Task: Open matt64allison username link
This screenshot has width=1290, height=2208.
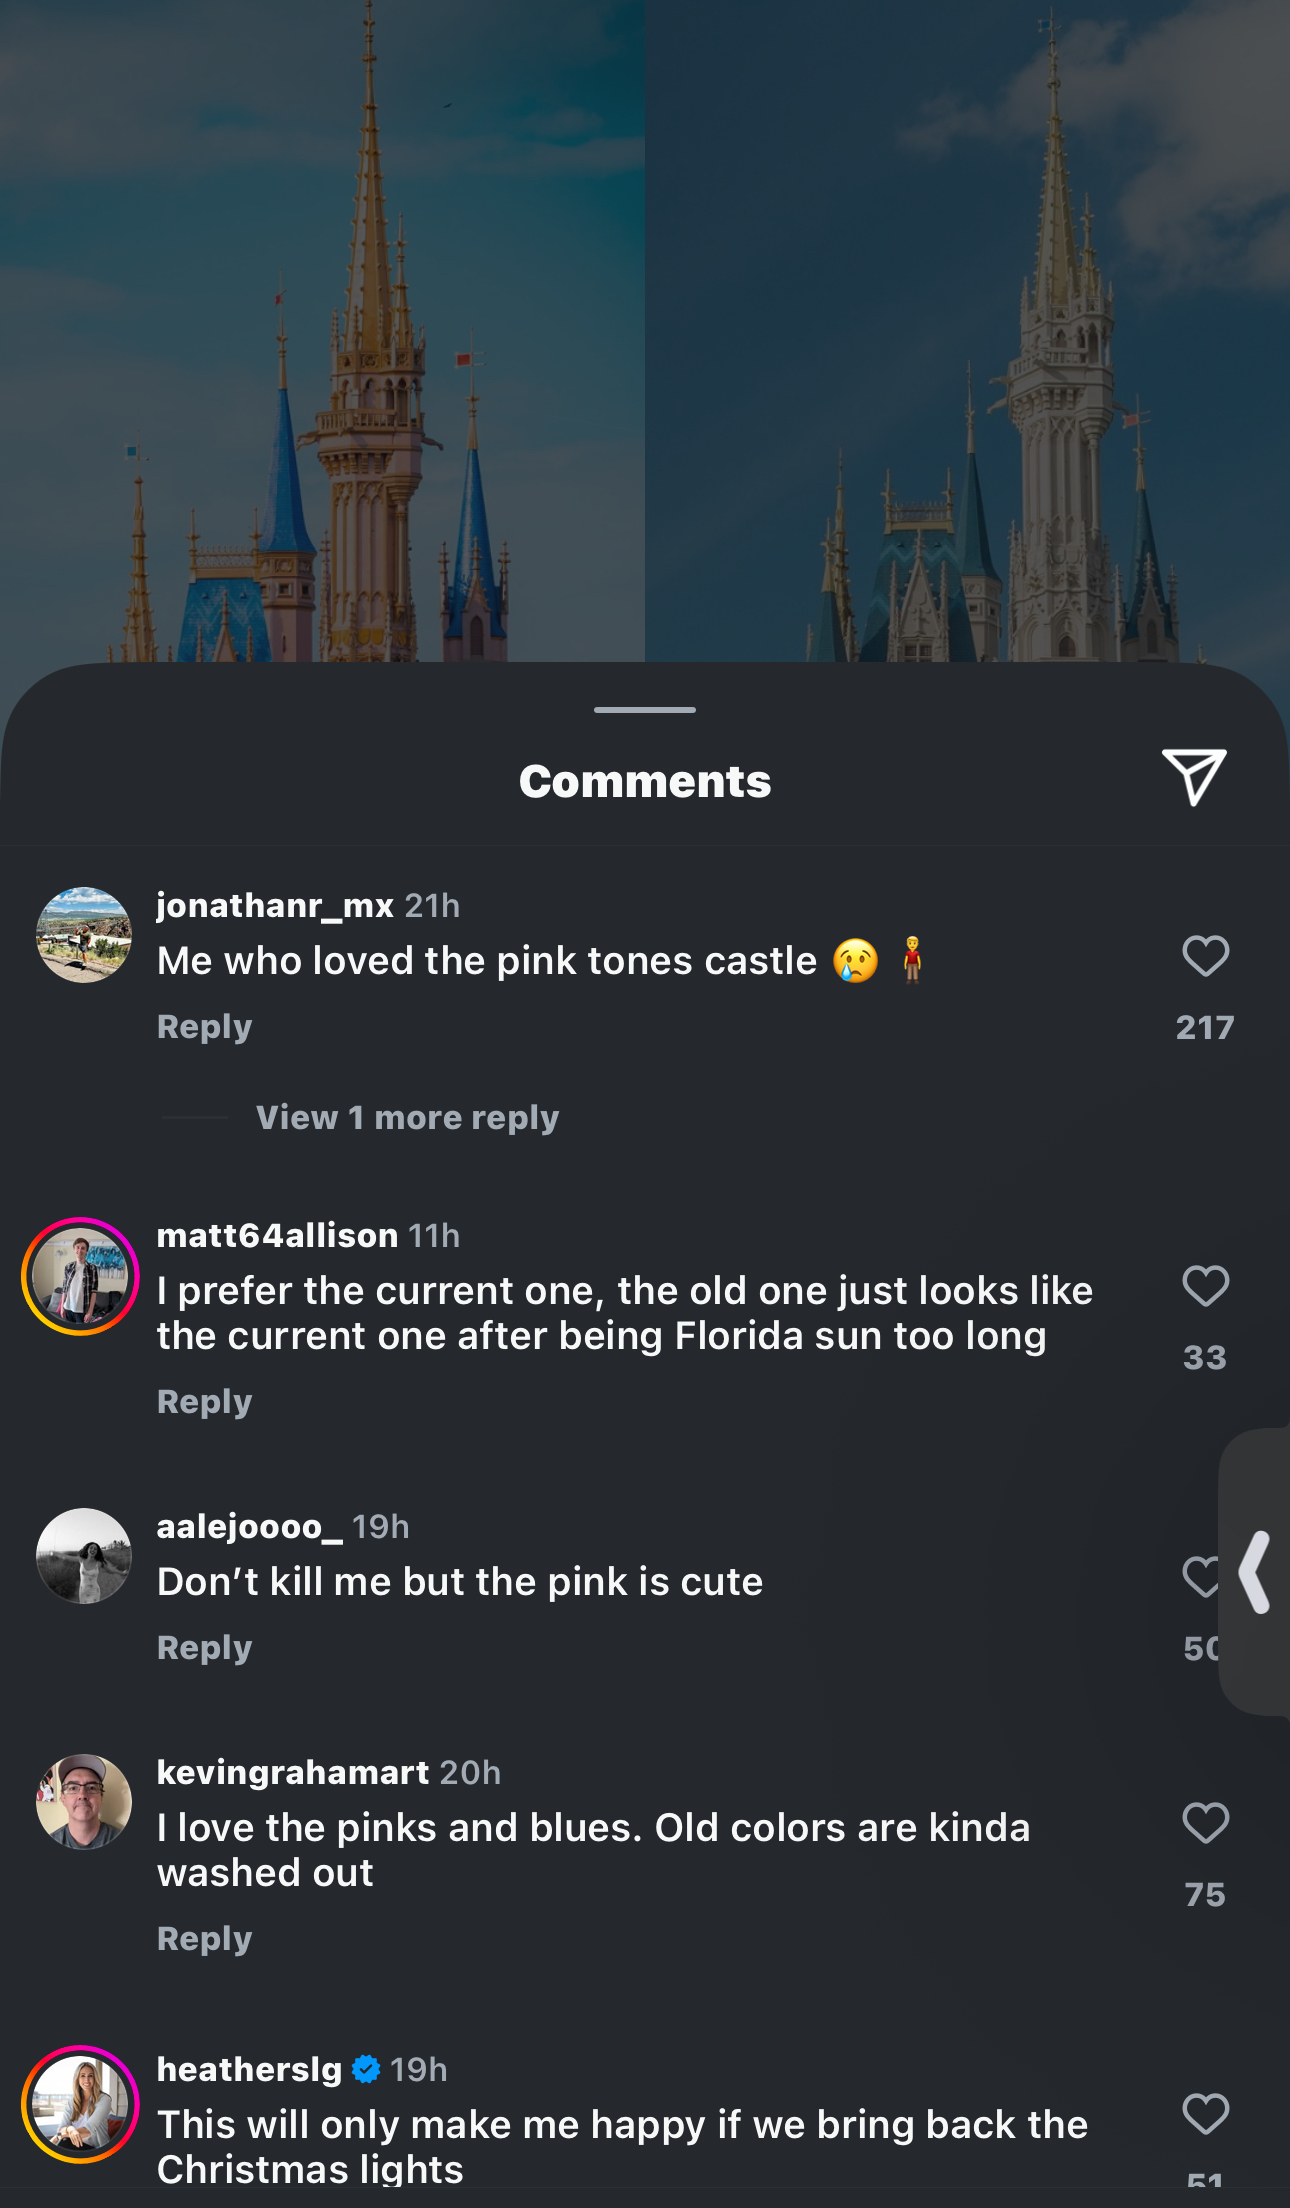Action: [x=278, y=1236]
